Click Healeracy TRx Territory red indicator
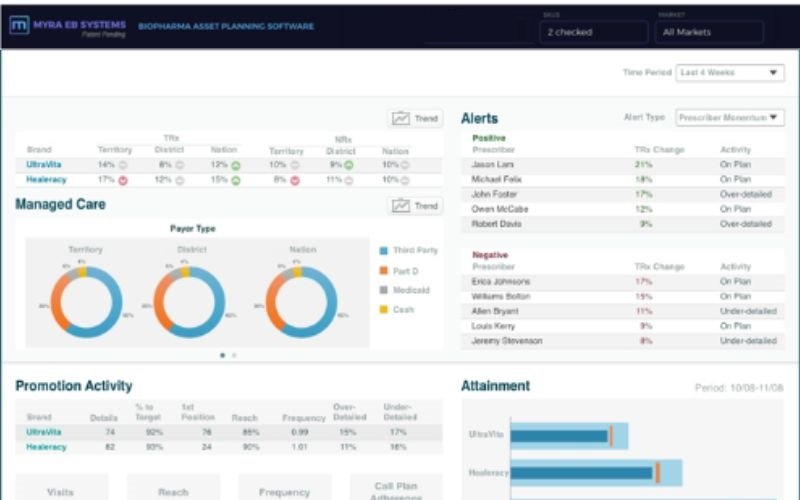This screenshot has width=800, height=500. pos(123,181)
